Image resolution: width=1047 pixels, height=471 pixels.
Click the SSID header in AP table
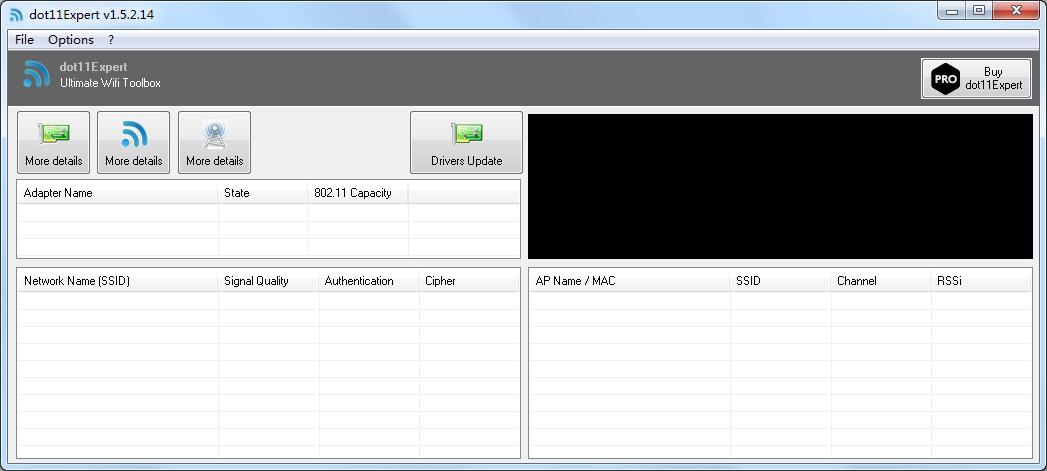click(781, 281)
